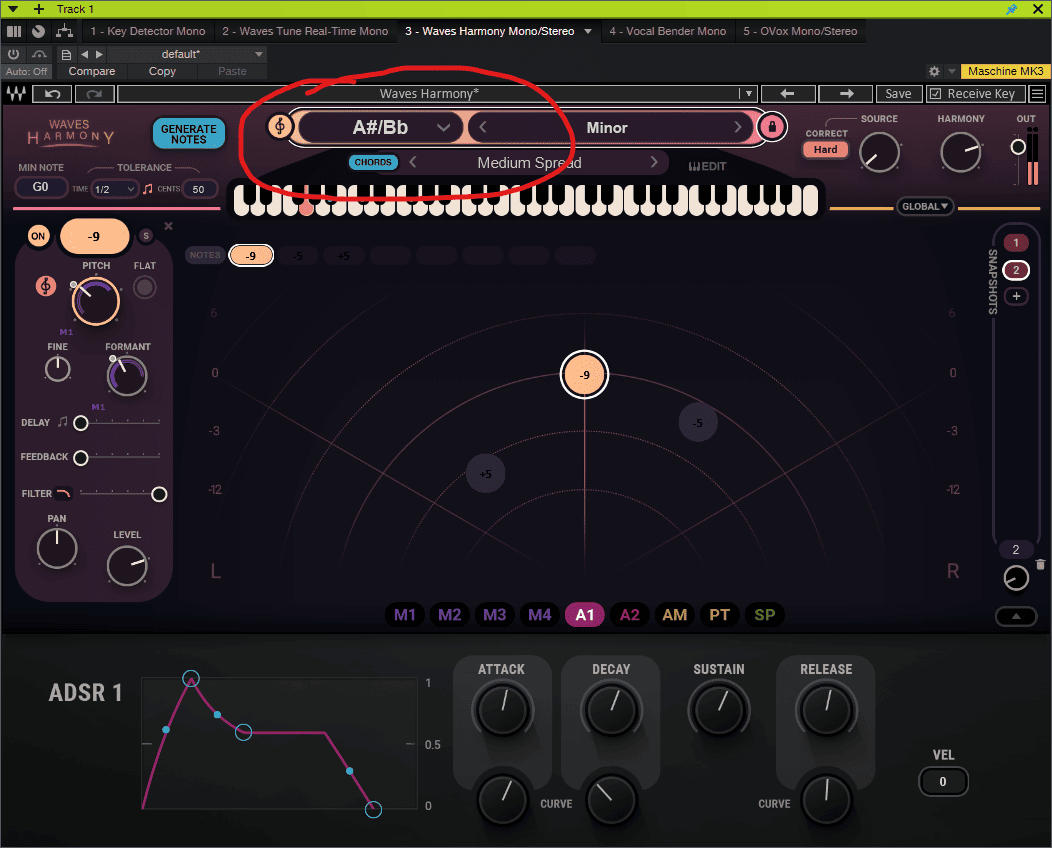Screen dimensions: 1052x848
Task: Click the treble clef key icon
Action: click(x=280, y=126)
